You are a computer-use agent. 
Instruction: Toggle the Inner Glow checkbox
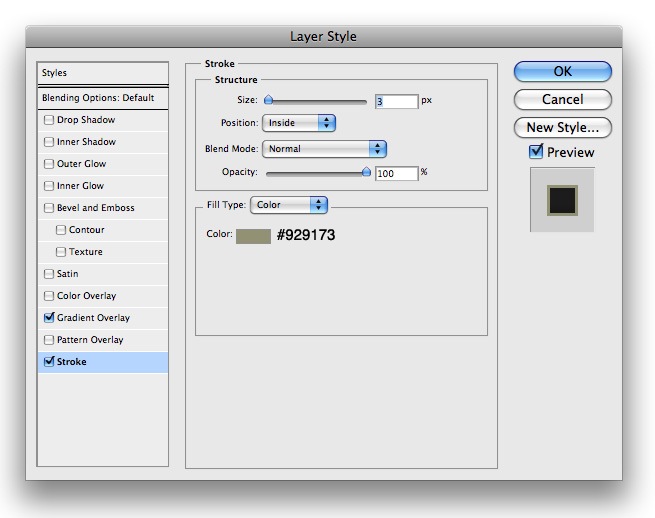tap(49, 186)
